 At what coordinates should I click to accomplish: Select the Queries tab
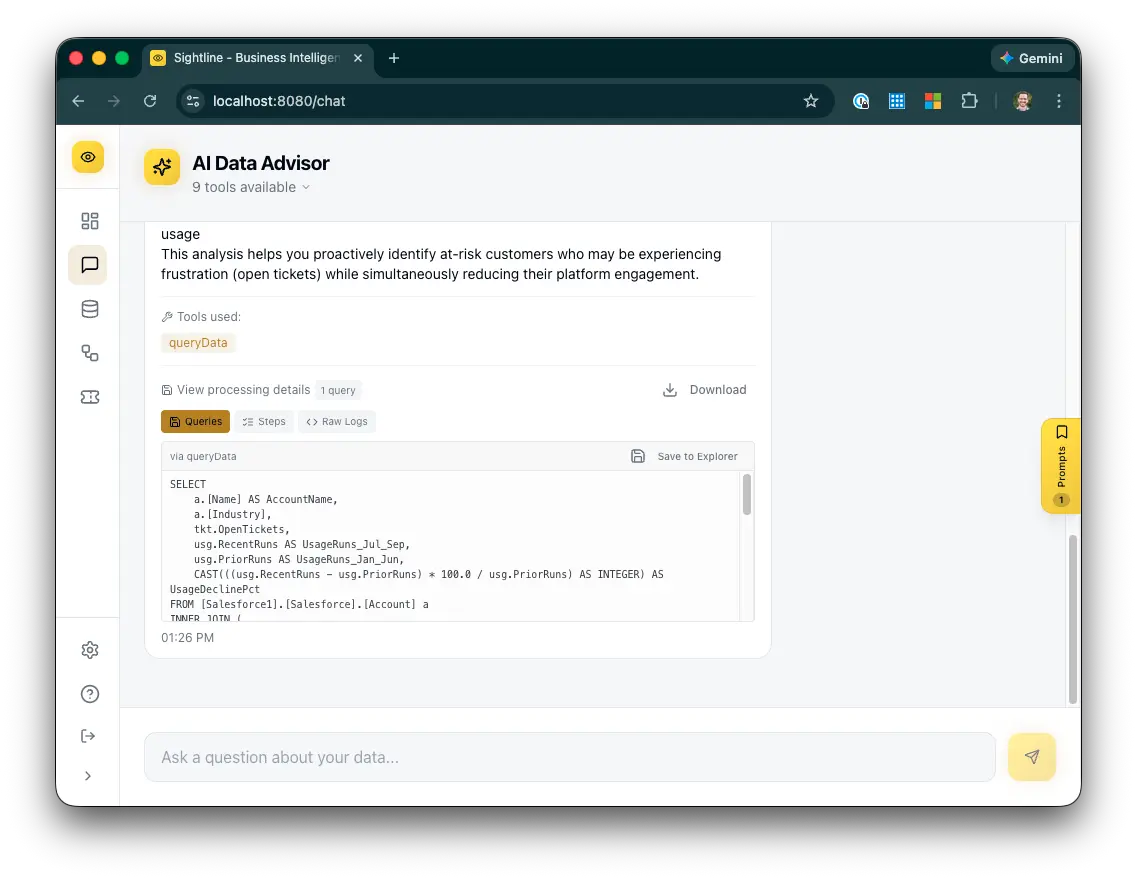196,422
